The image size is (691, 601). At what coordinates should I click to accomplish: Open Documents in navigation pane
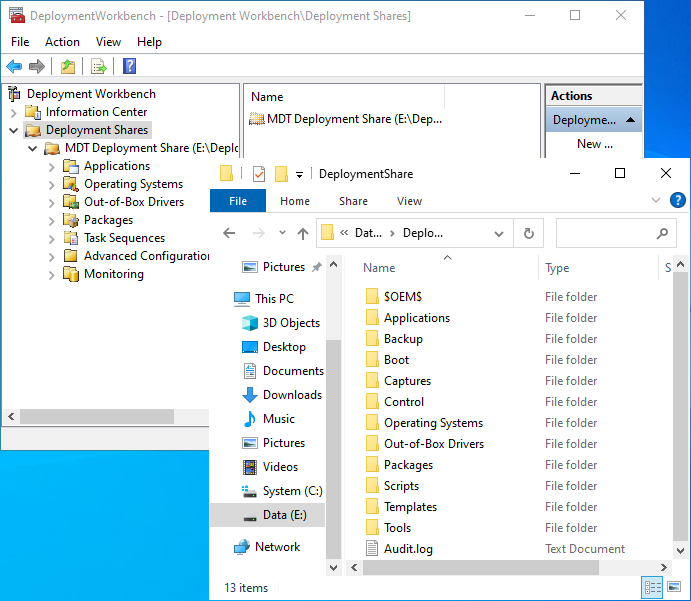pos(293,371)
